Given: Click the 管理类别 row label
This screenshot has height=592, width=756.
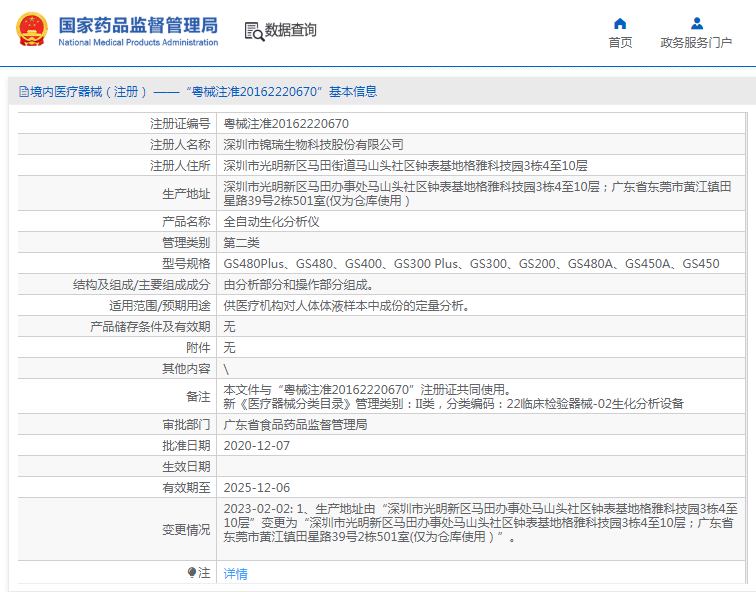Looking at the screenshot, I should [x=186, y=242].
